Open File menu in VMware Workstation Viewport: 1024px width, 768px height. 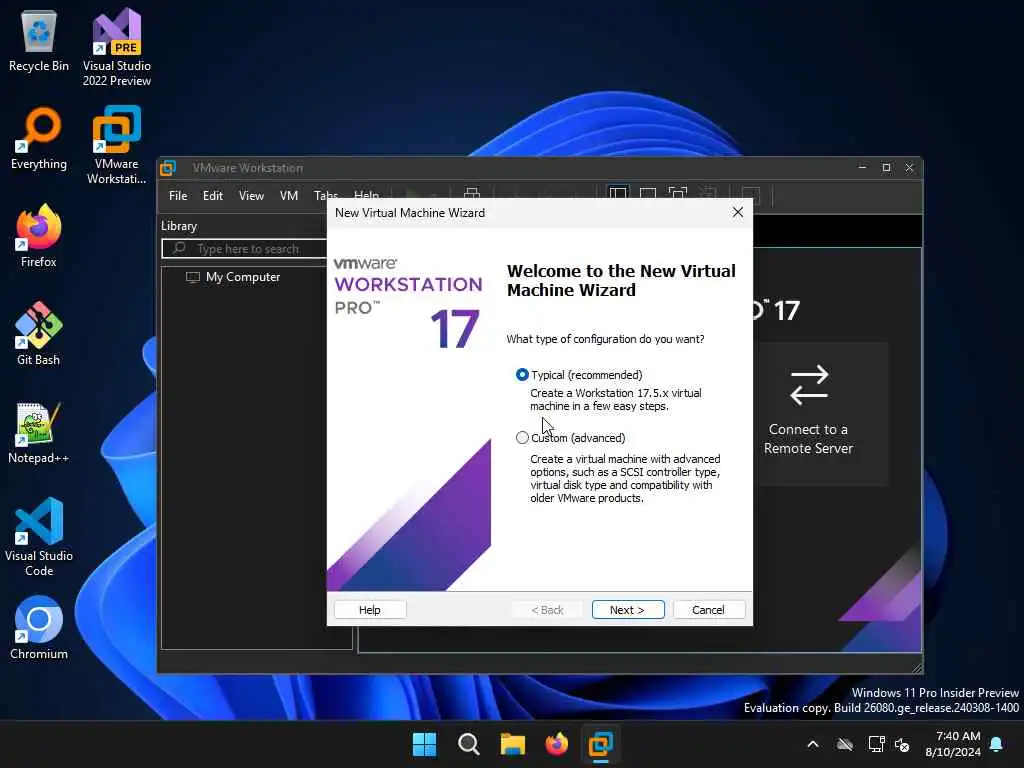click(x=178, y=196)
